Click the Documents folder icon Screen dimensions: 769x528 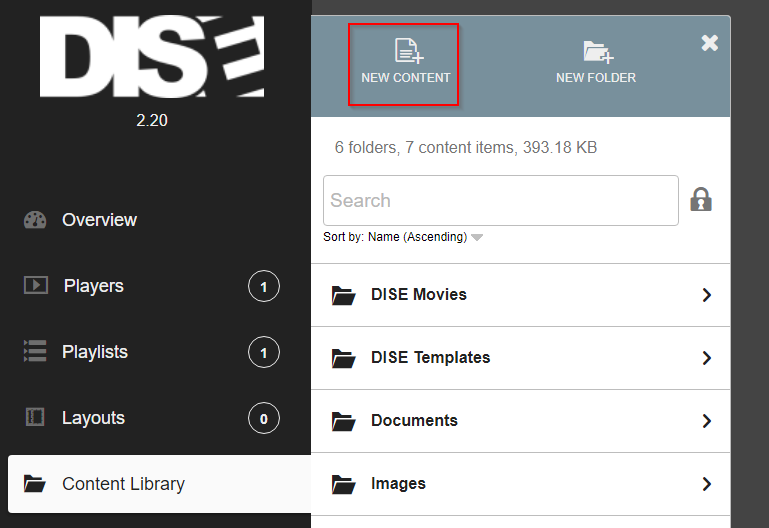tap(343, 421)
